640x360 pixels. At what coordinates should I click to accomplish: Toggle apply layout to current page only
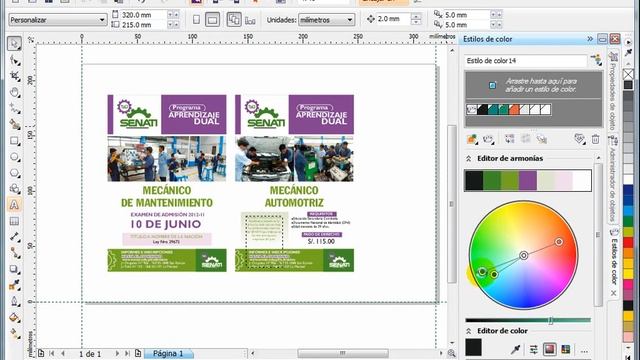pos(250,20)
